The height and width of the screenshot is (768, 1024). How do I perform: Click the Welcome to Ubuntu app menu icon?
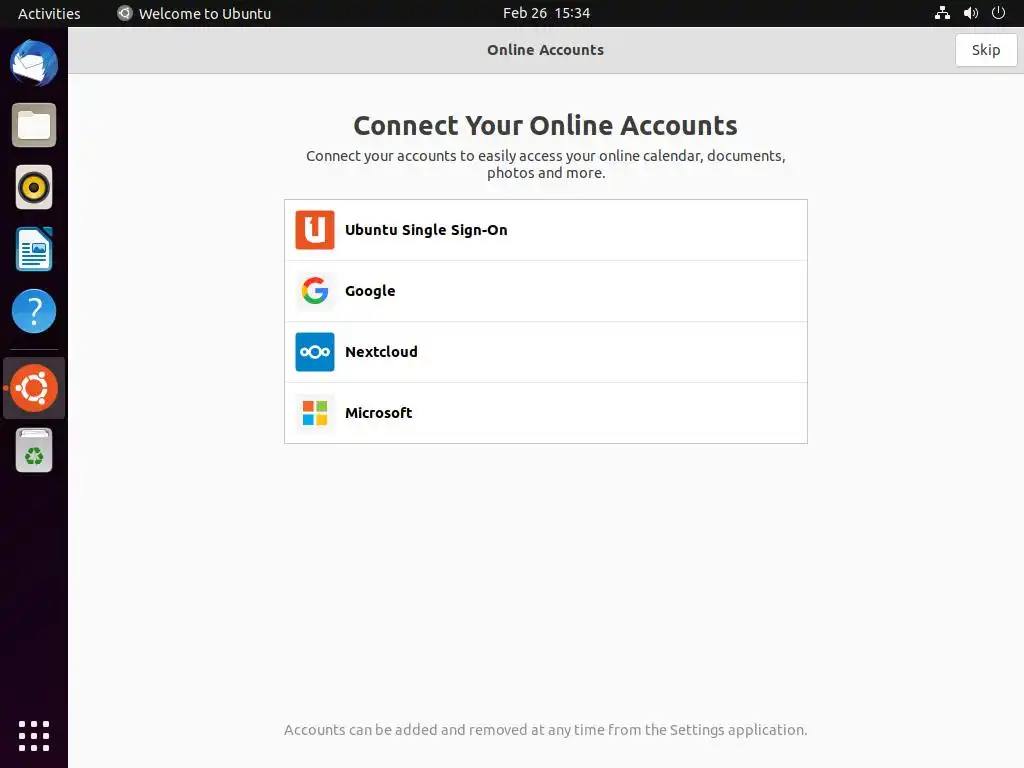[125, 13]
